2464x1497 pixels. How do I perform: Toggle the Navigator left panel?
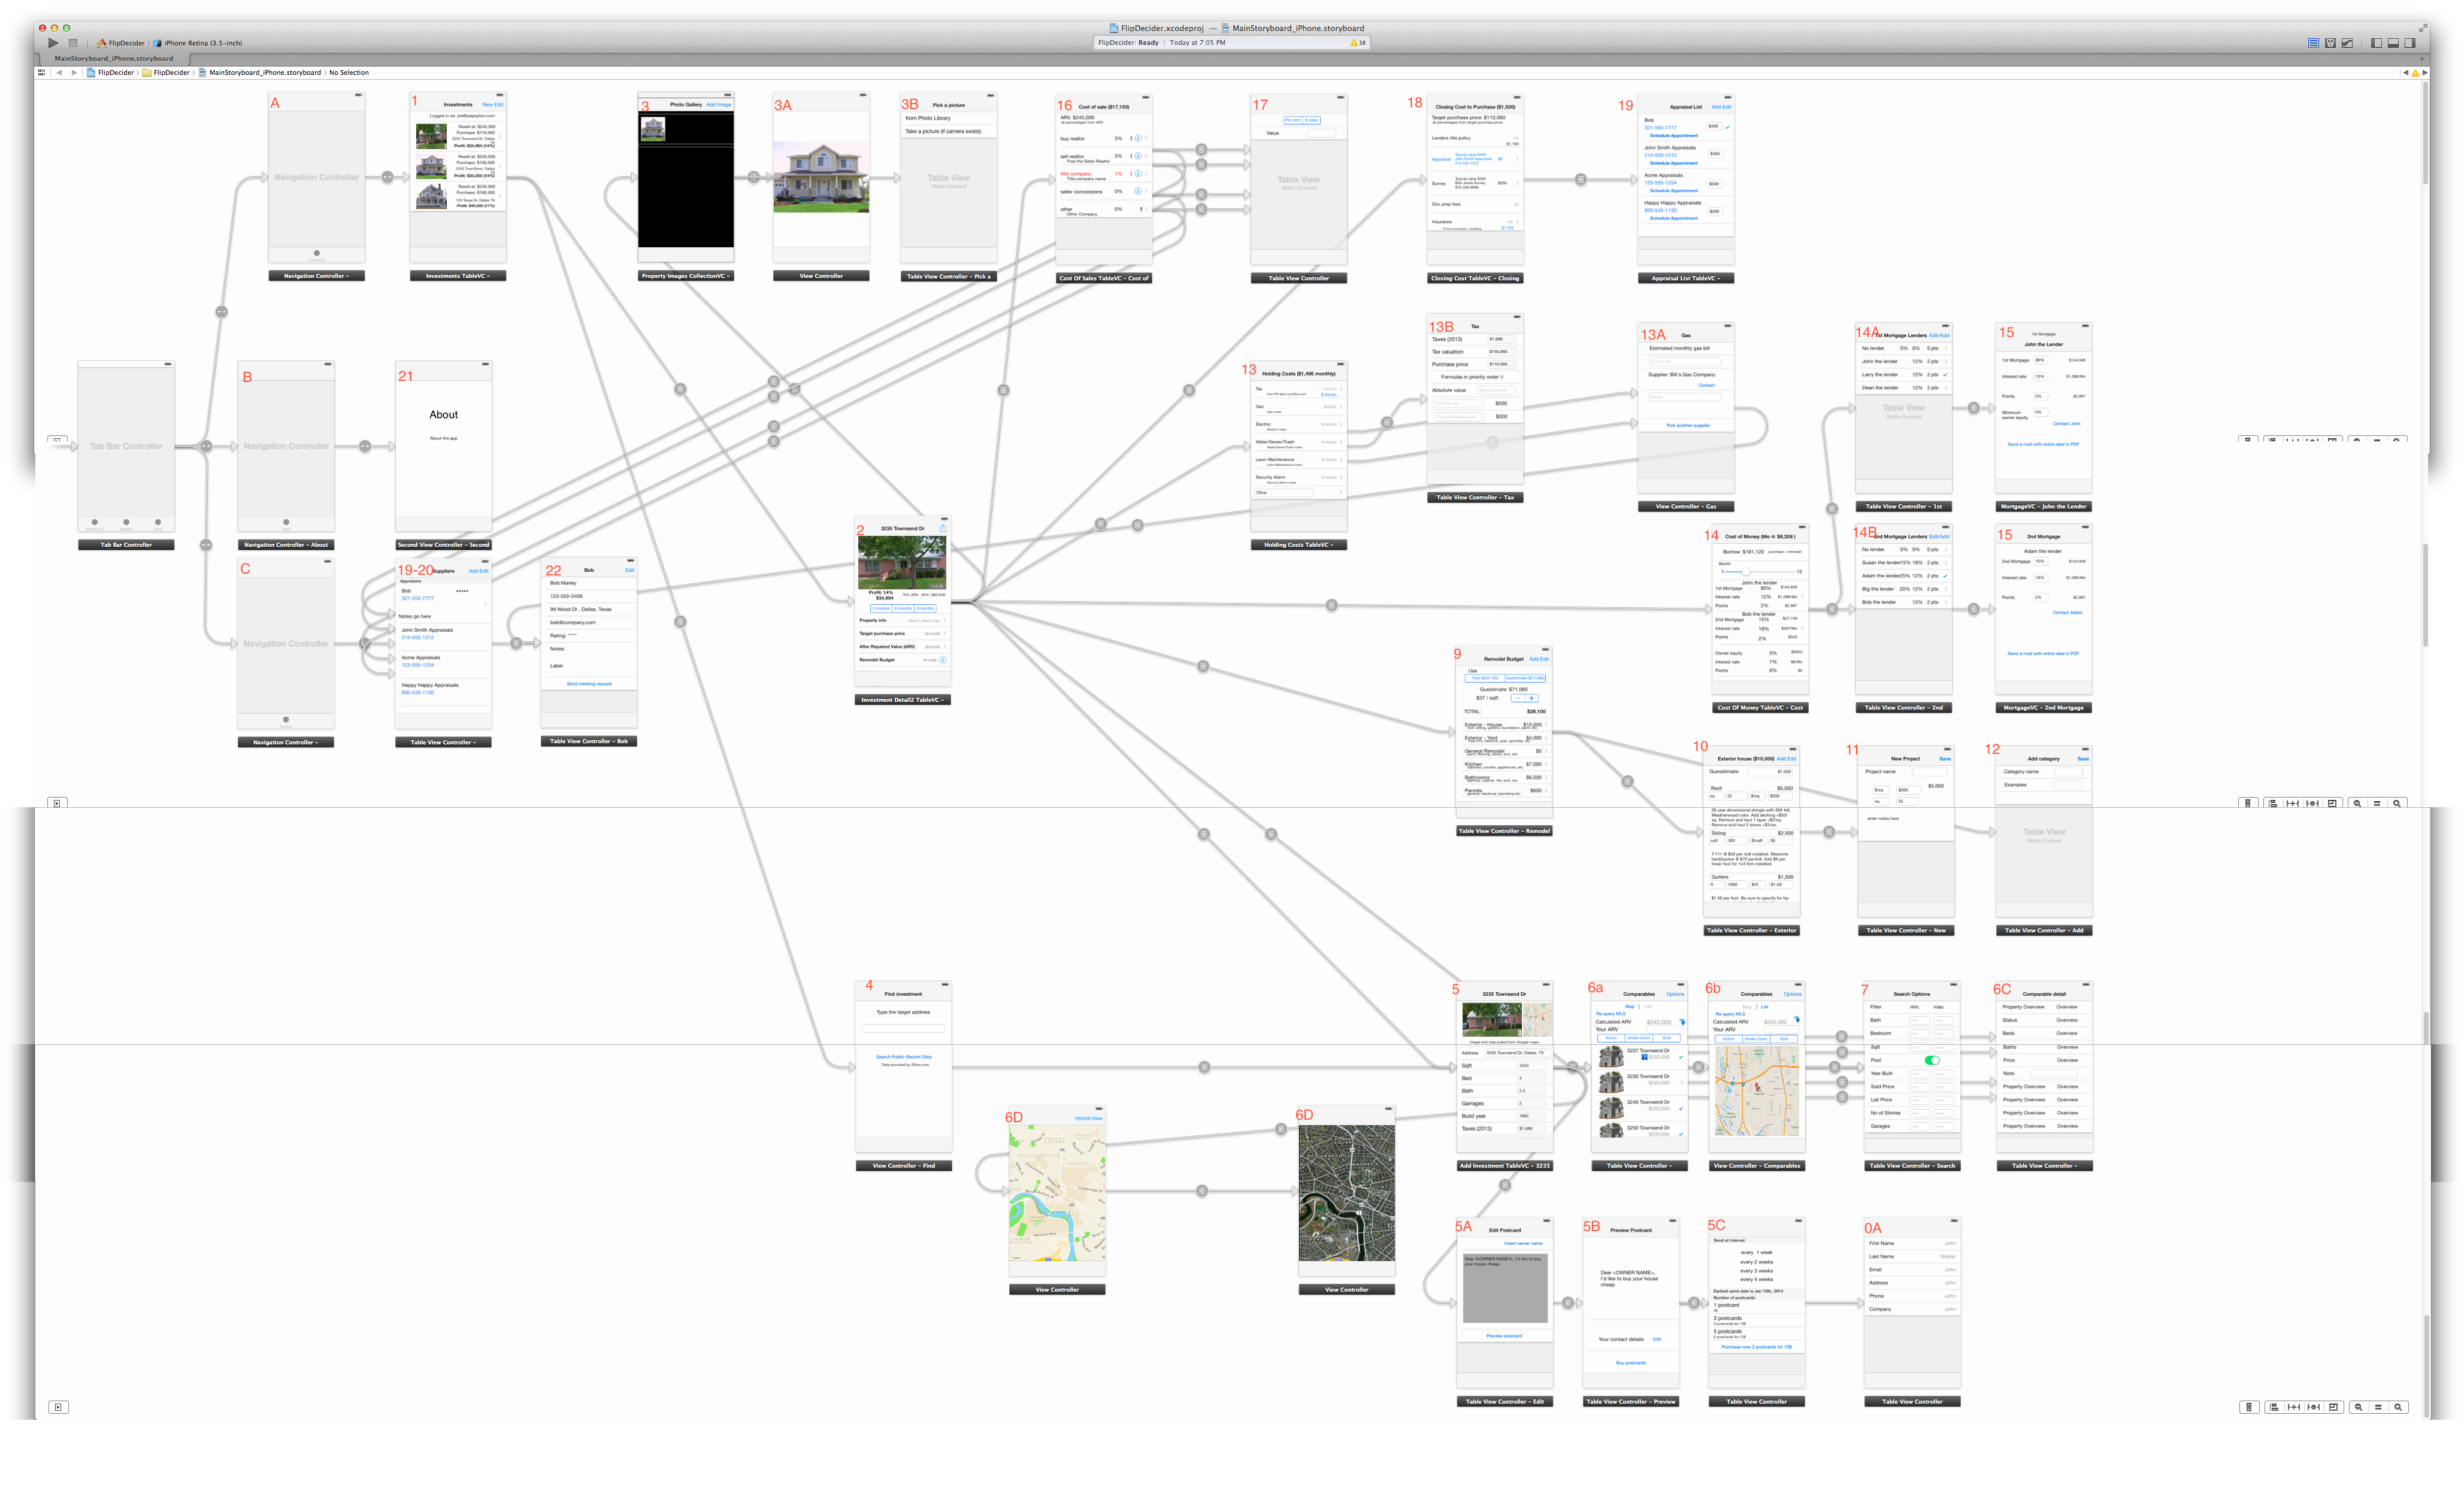[x=2376, y=43]
